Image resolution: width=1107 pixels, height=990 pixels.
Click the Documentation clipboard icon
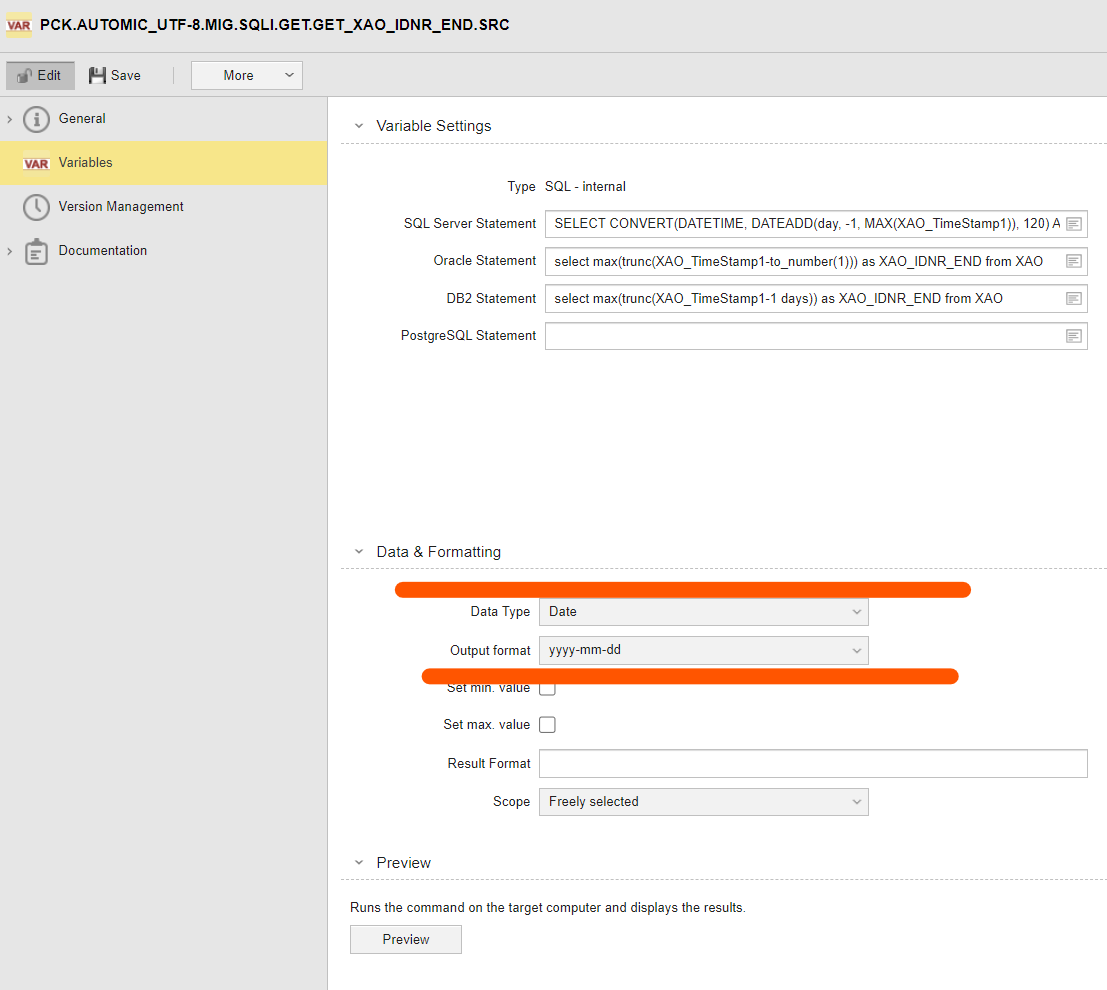pyautogui.click(x=36, y=251)
